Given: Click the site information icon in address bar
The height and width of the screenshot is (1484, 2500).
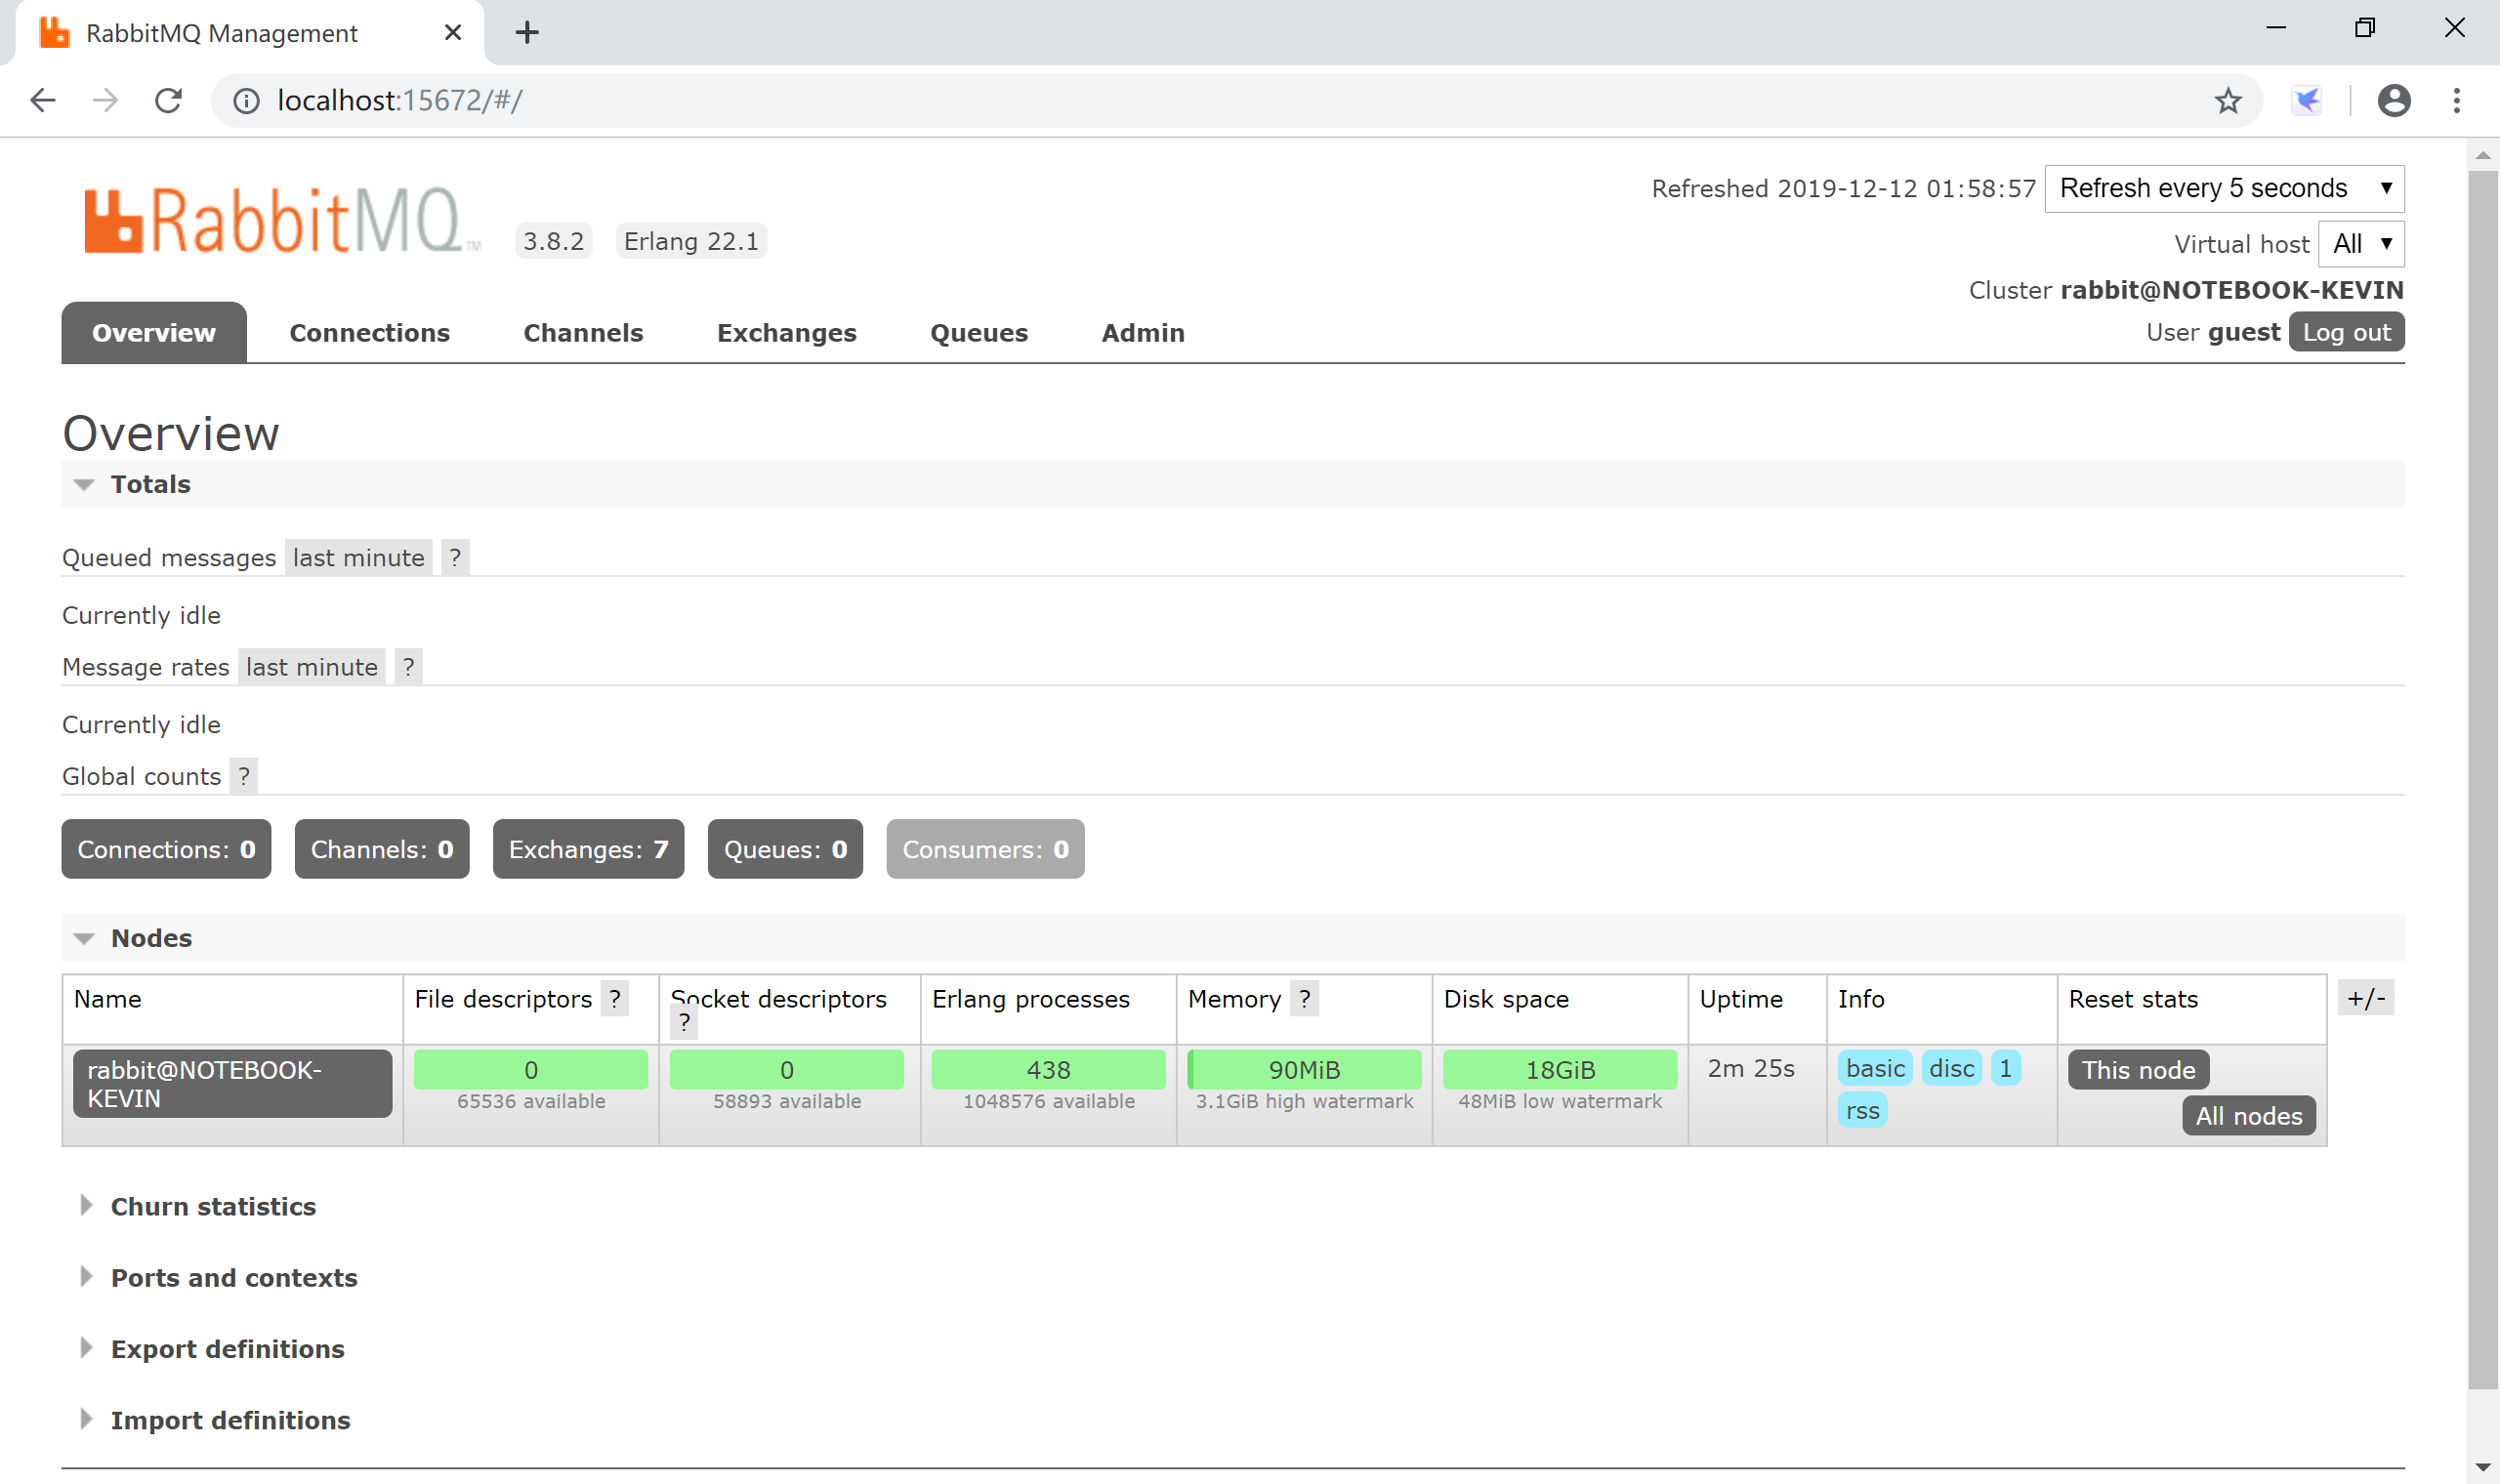Looking at the screenshot, I should pos(246,100).
